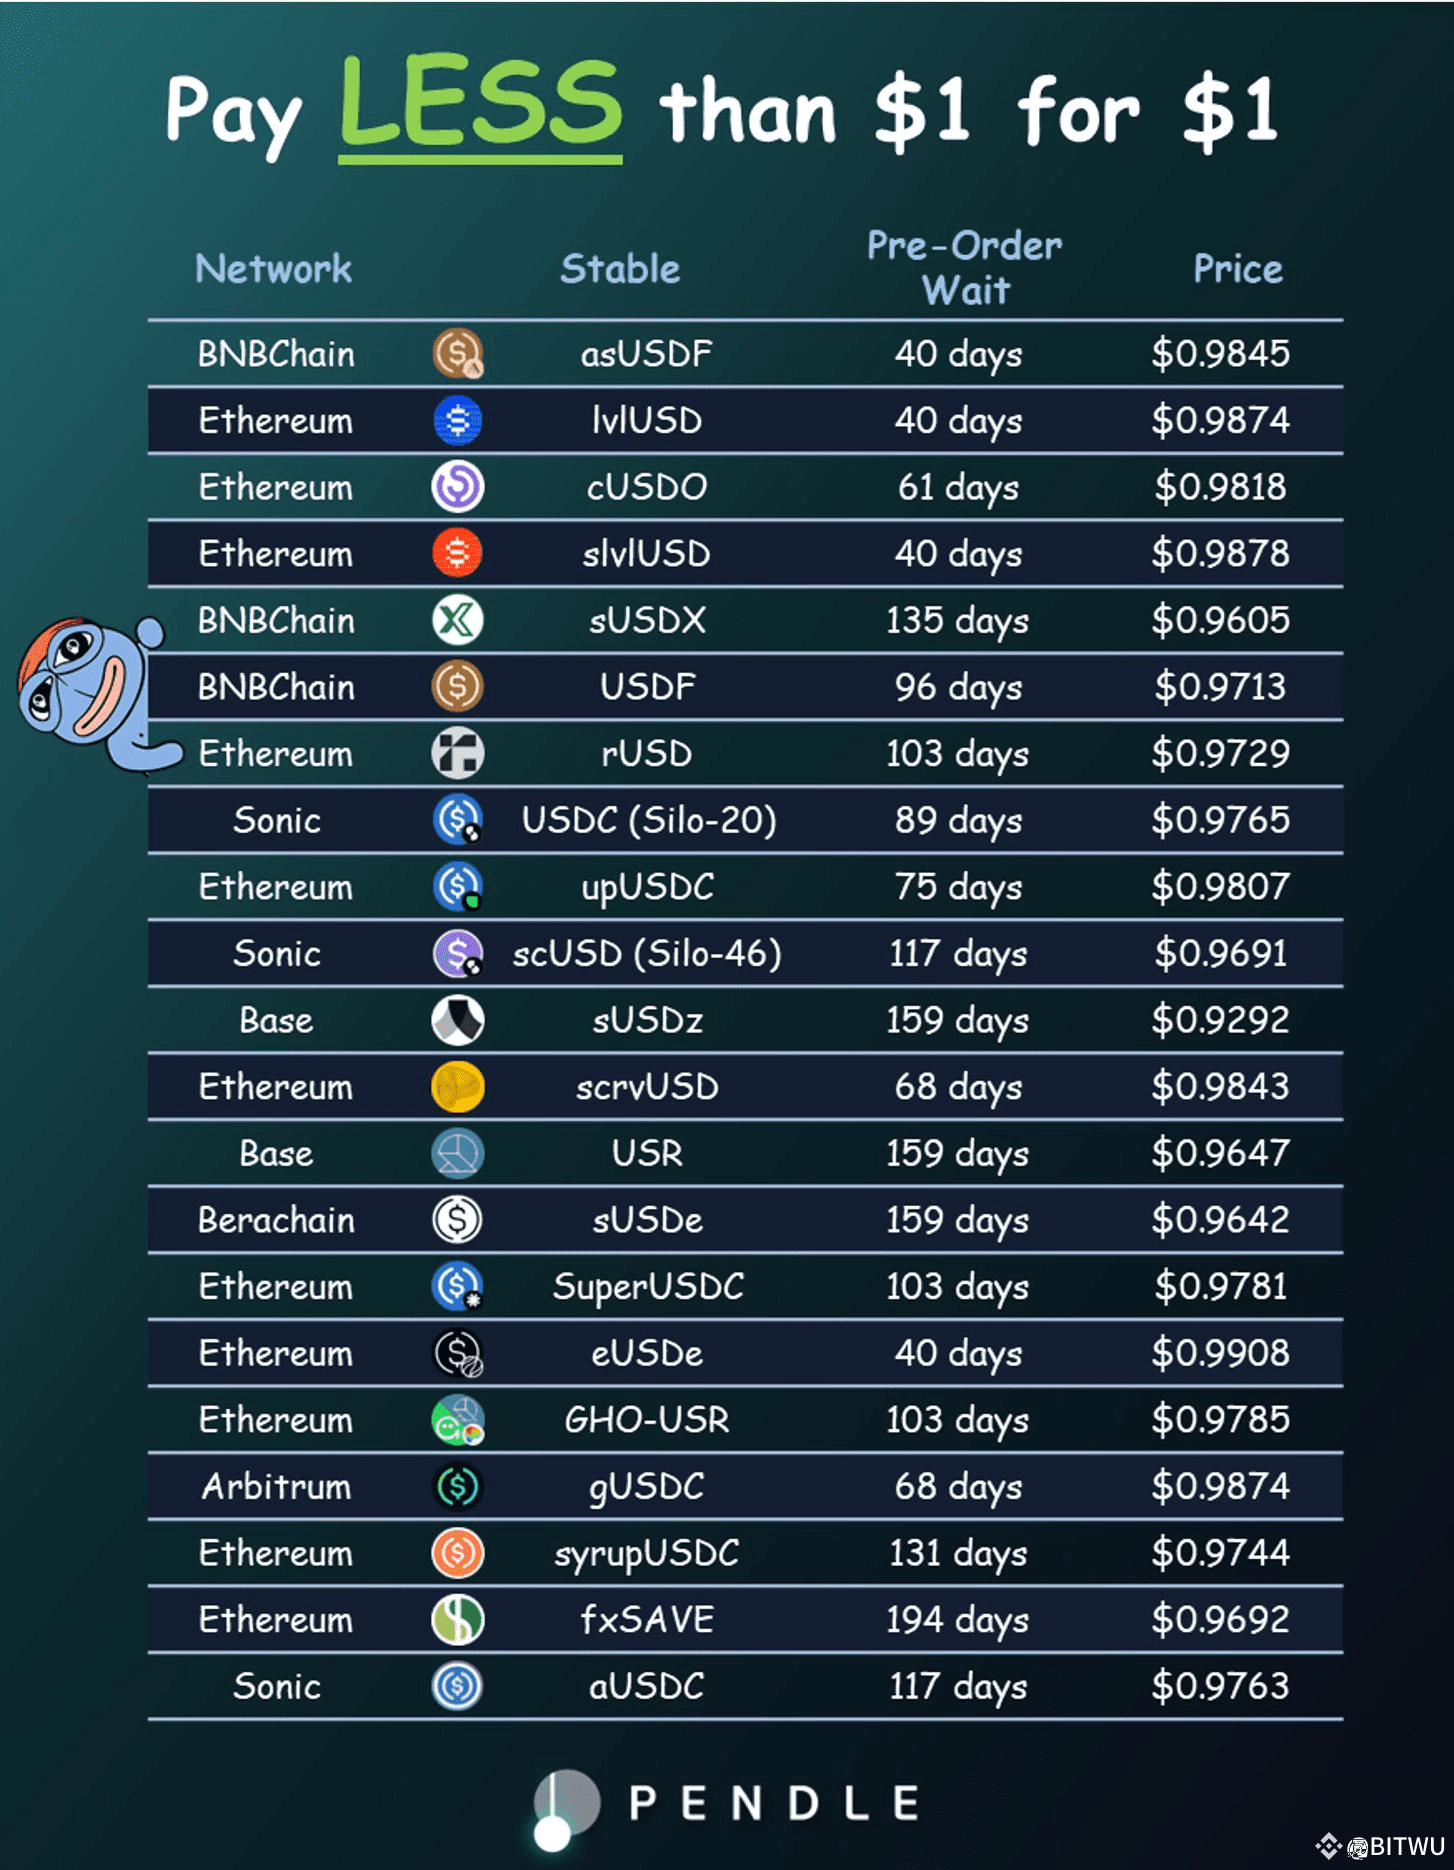Click the Price column header
This screenshot has height=1870, width=1454.
coord(1238,268)
